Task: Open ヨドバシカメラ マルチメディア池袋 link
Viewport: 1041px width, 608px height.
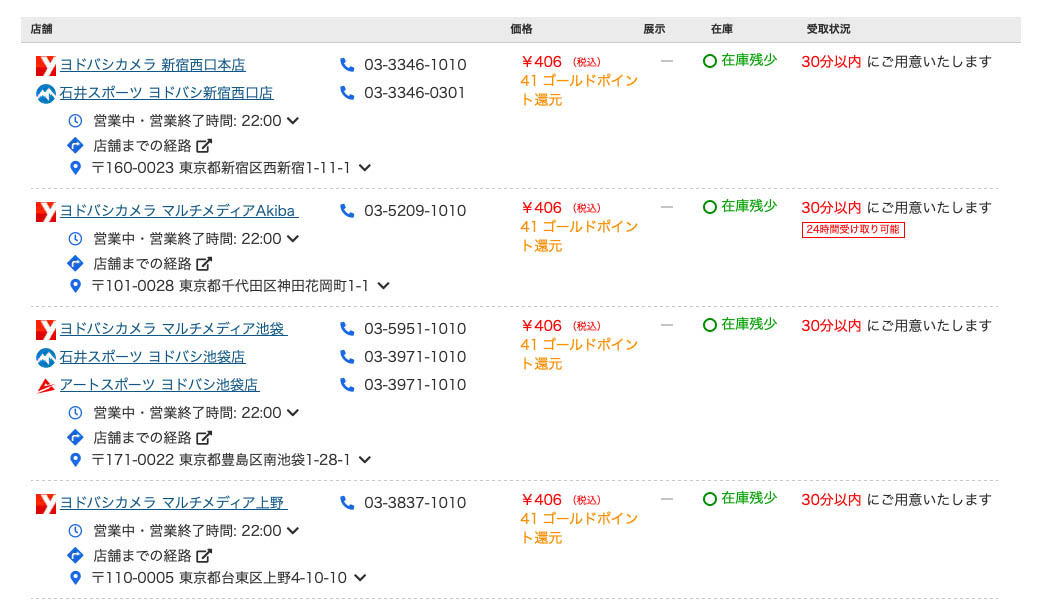Action: point(173,329)
